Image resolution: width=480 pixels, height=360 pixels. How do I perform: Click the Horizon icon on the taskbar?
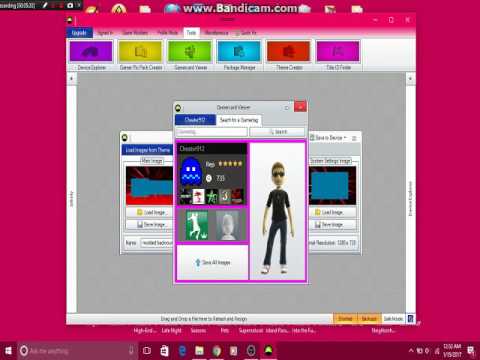(x=269, y=350)
